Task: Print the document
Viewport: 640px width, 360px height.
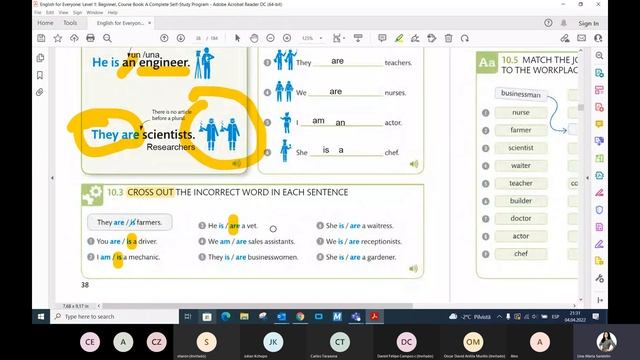Action: pyautogui.click(x=91, y=38)
